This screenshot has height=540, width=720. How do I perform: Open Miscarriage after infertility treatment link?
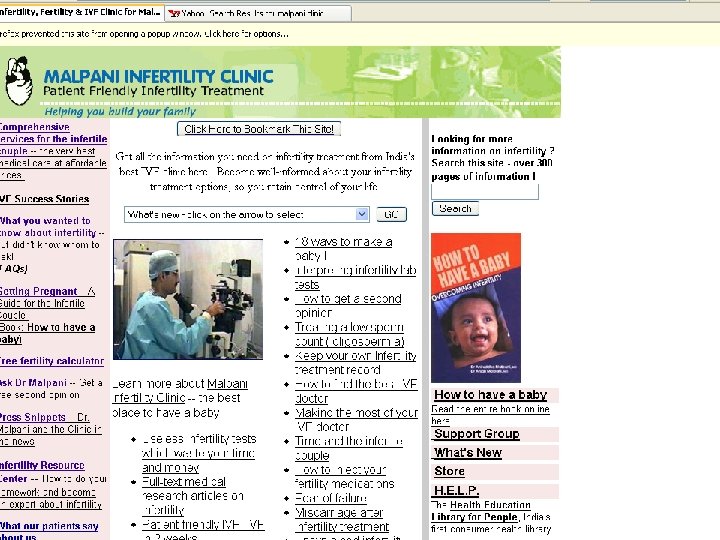(342, 519)
